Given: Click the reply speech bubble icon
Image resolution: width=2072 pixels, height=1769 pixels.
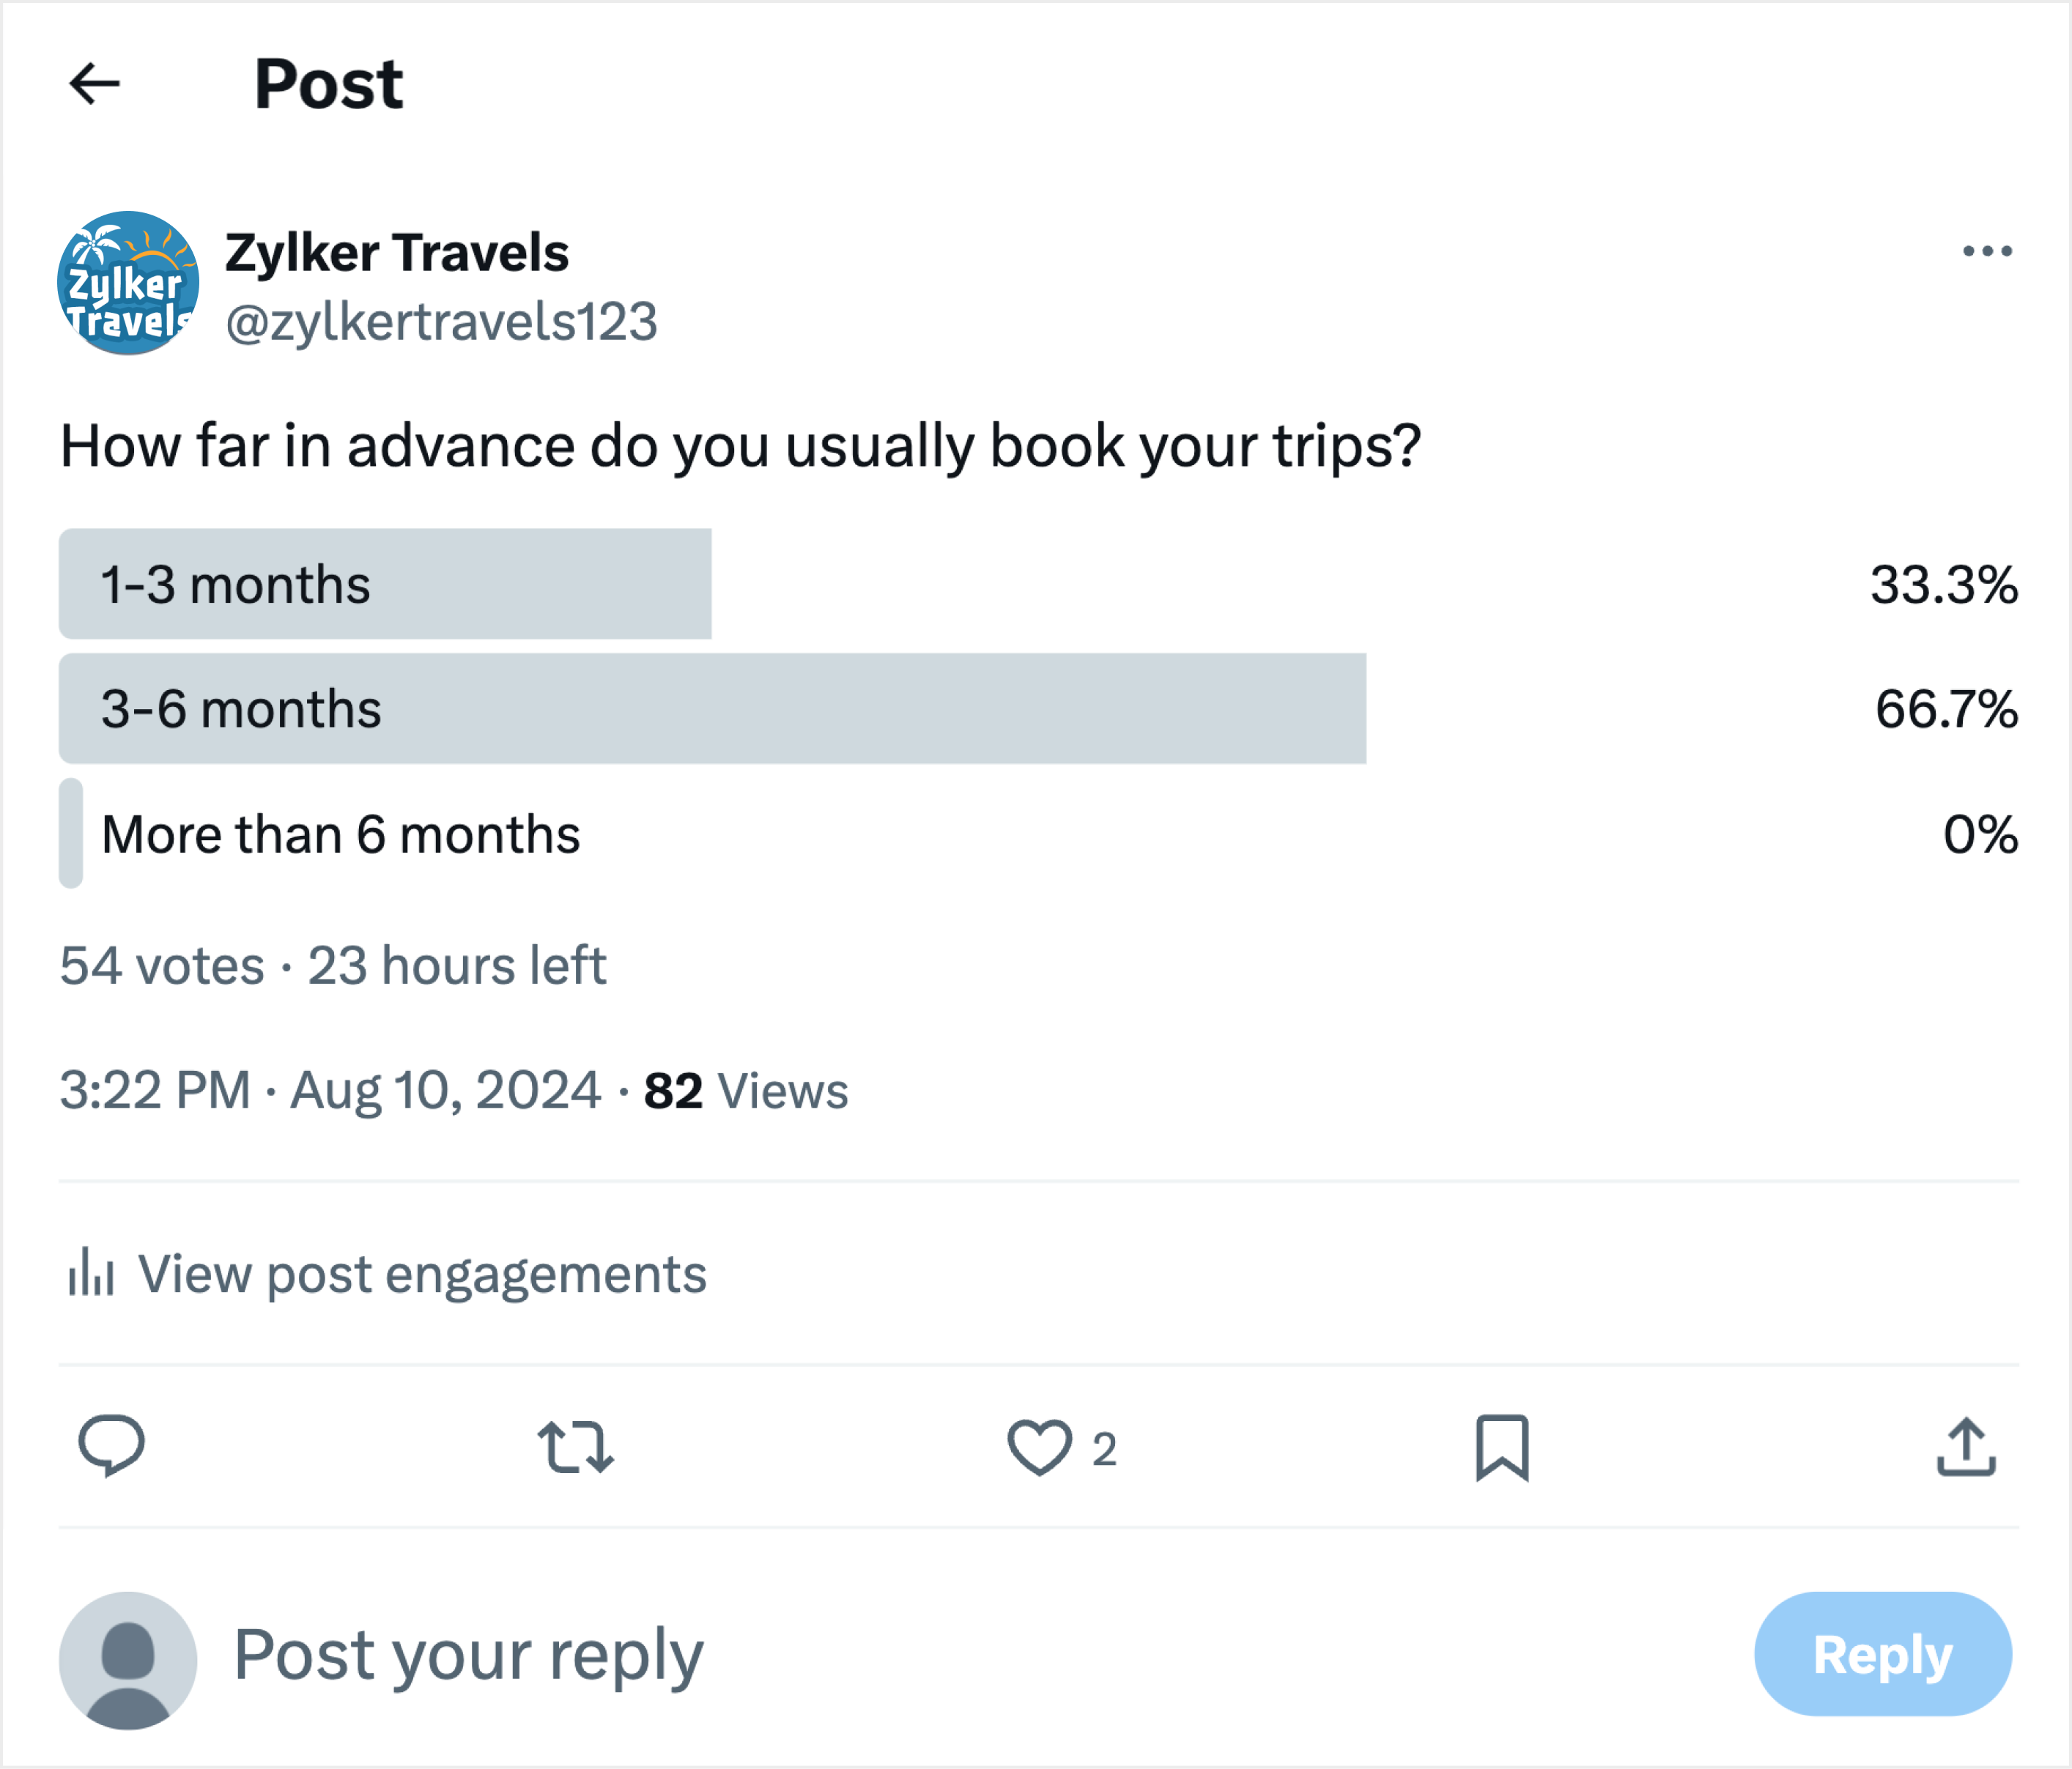Looking at the screenshot, I should tap(111, 1446).
